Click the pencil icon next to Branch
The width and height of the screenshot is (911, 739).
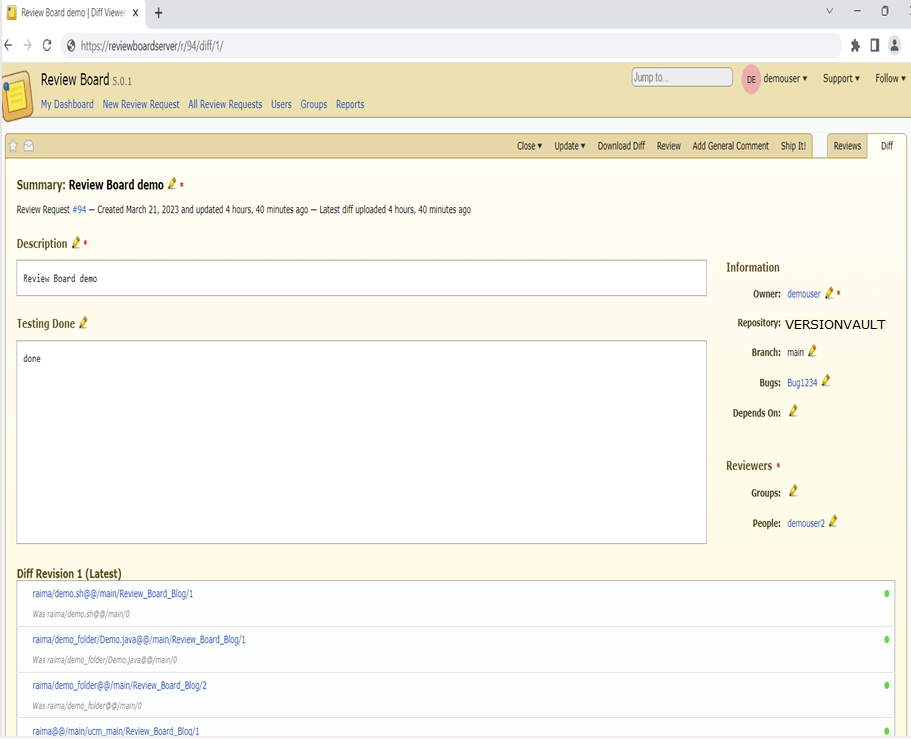pos(812,351)
